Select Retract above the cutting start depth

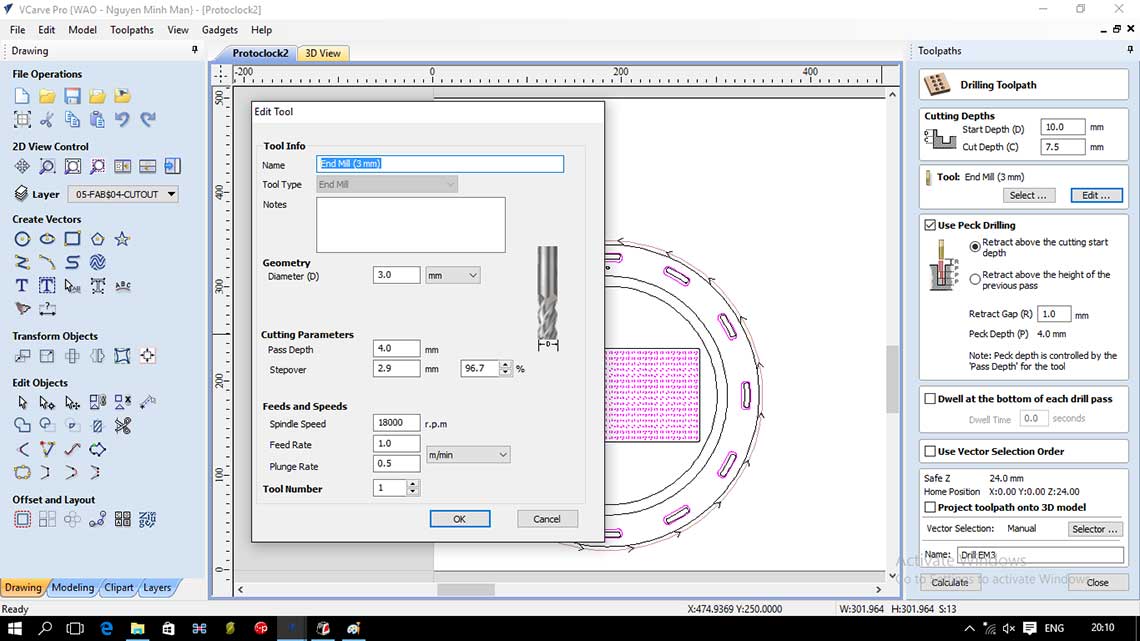(975, 247)
